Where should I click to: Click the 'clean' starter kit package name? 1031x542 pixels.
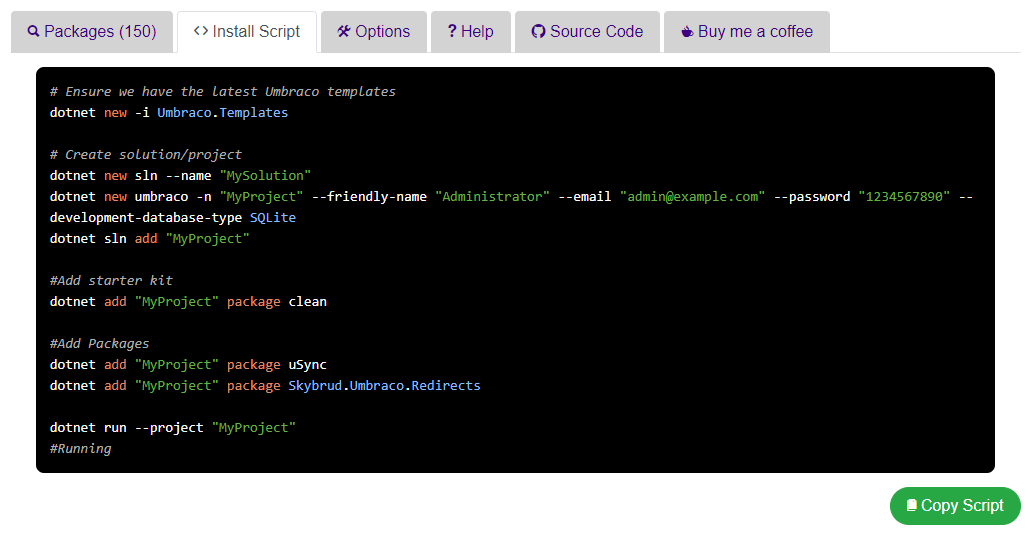pos(308,302)
